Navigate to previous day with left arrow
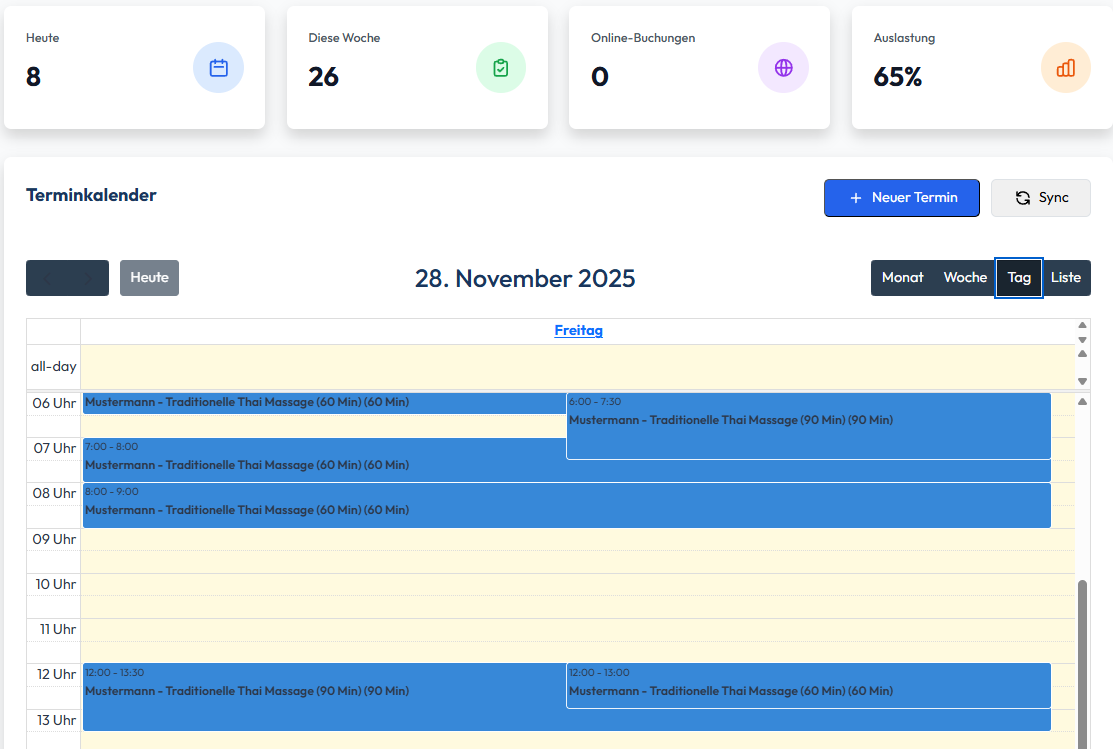The width and height of the screenshot is (1113, 749). [x=47, y=277]
